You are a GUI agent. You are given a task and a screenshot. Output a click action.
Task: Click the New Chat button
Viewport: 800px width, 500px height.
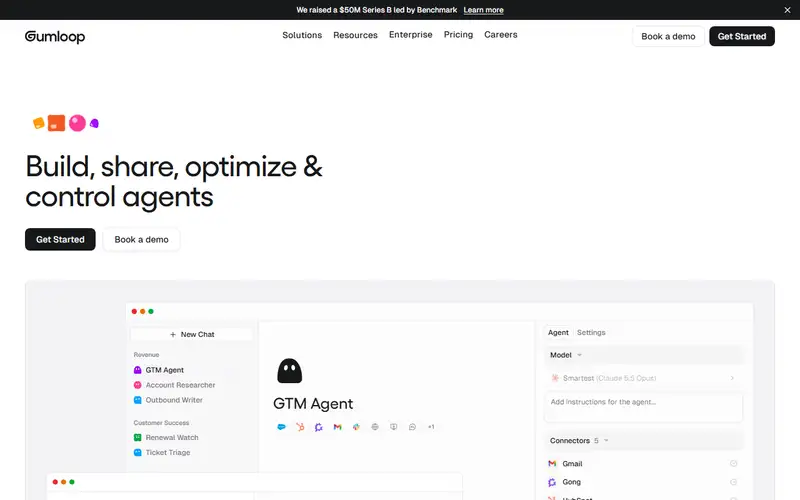pyautogui.click(x=192, y=334)
